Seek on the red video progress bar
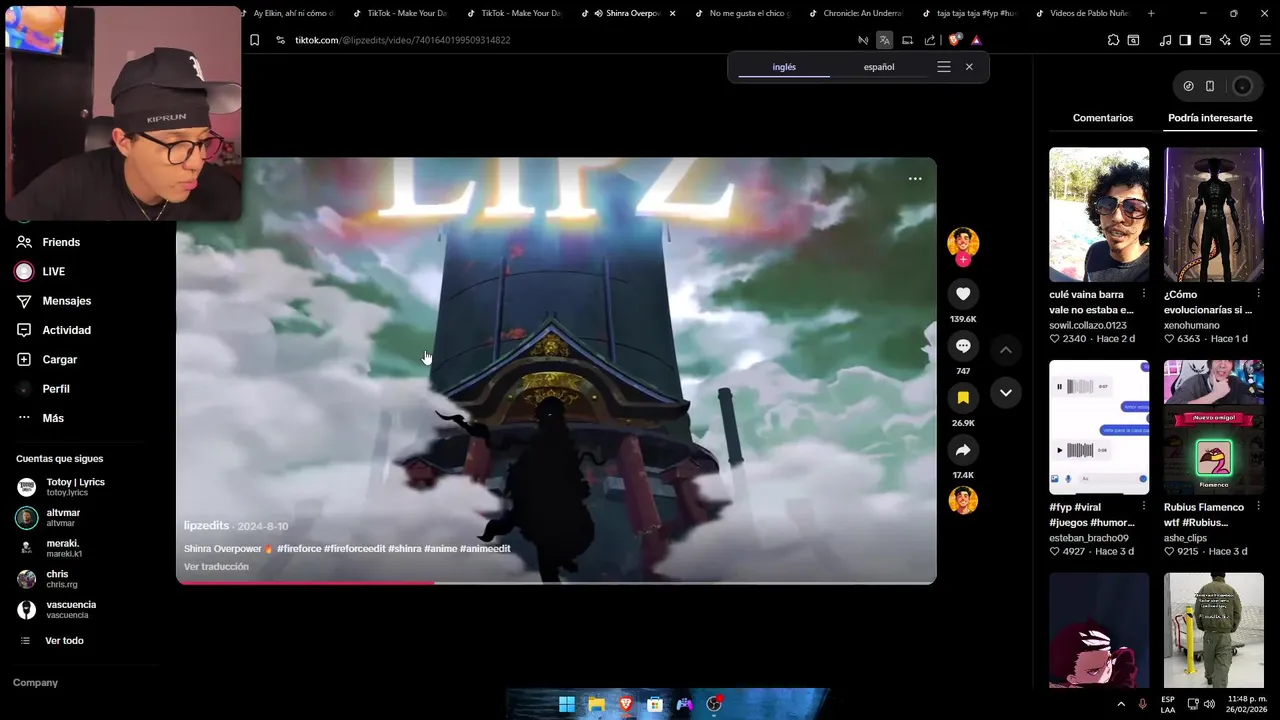 click(556, 583)
